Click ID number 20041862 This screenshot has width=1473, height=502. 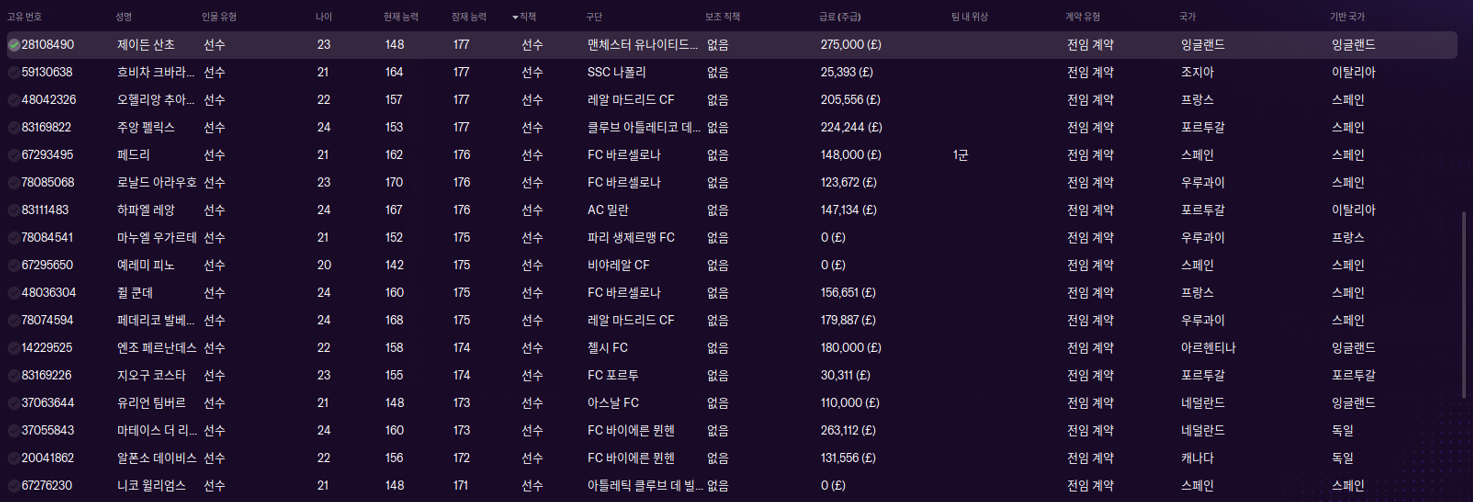click(47, 458)
